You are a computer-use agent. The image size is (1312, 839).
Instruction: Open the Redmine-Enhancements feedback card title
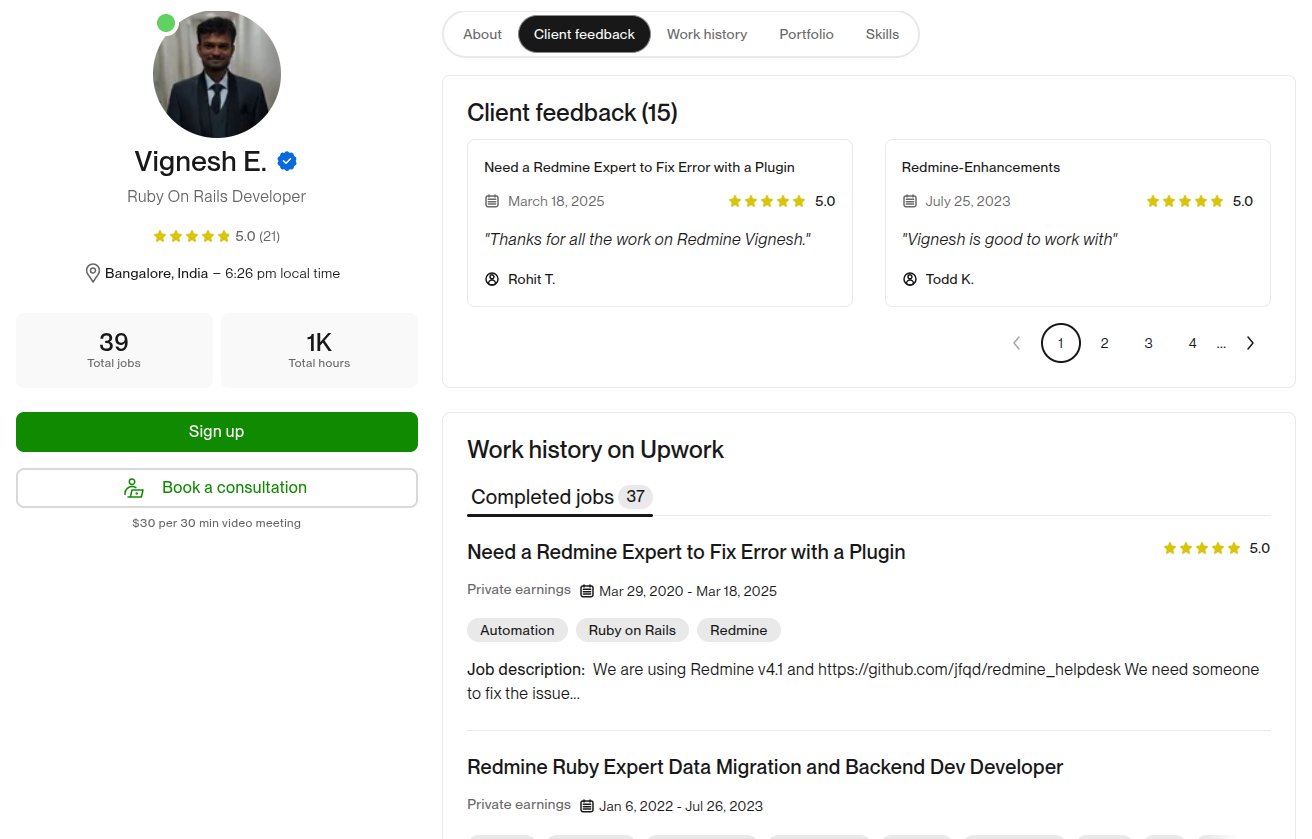pyautogui.click(x=981, y=167)
